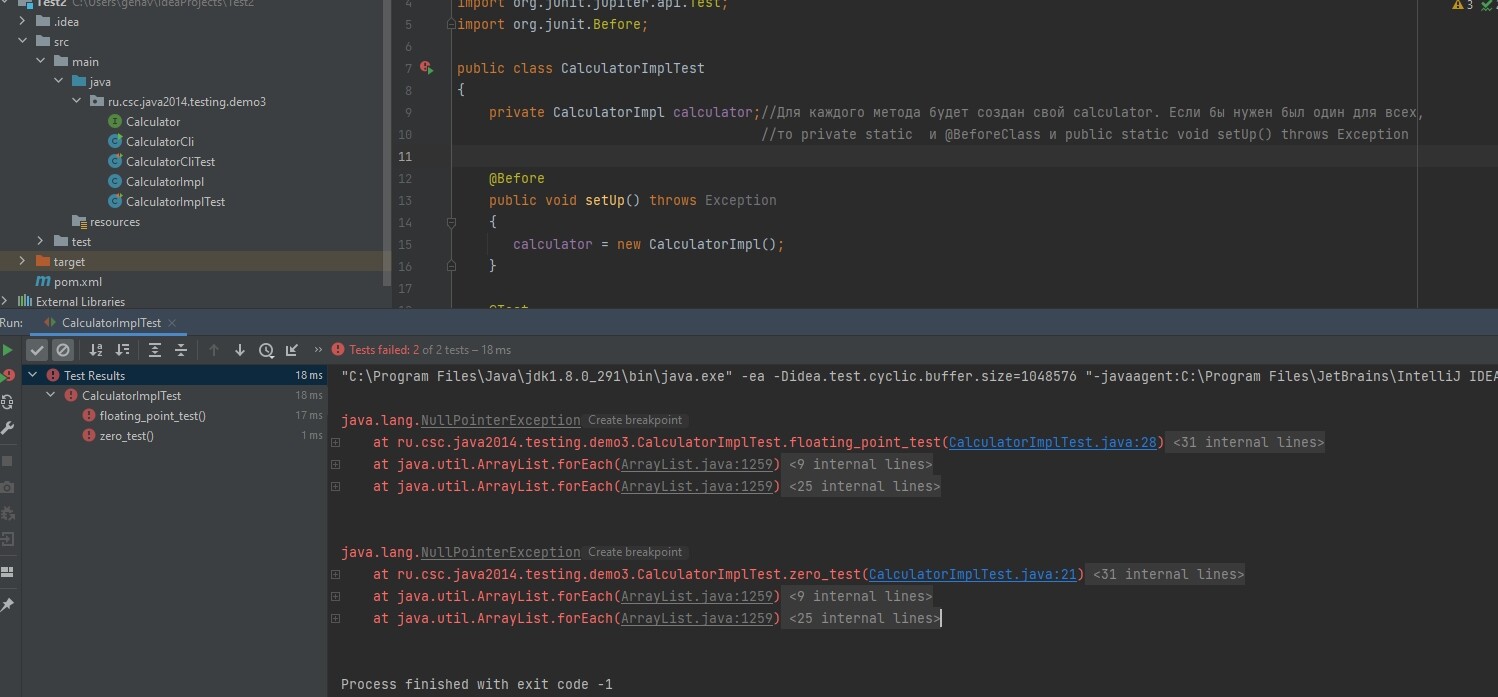
Task: Click the camera Dump Threads icon
Action: [x=7, y=487]
